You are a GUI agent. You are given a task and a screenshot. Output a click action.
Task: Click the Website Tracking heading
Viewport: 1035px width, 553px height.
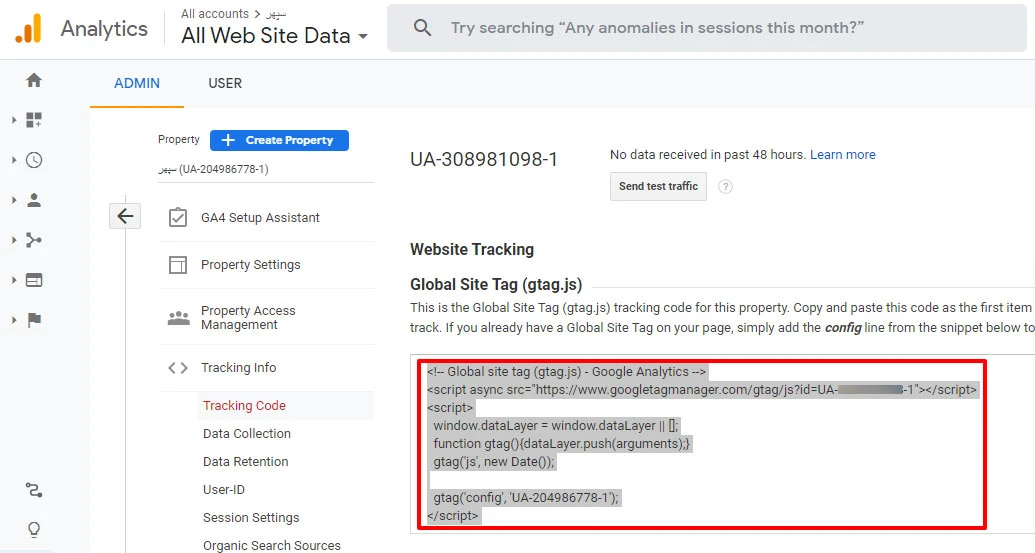pyautogui.click(x=472, y=249)
